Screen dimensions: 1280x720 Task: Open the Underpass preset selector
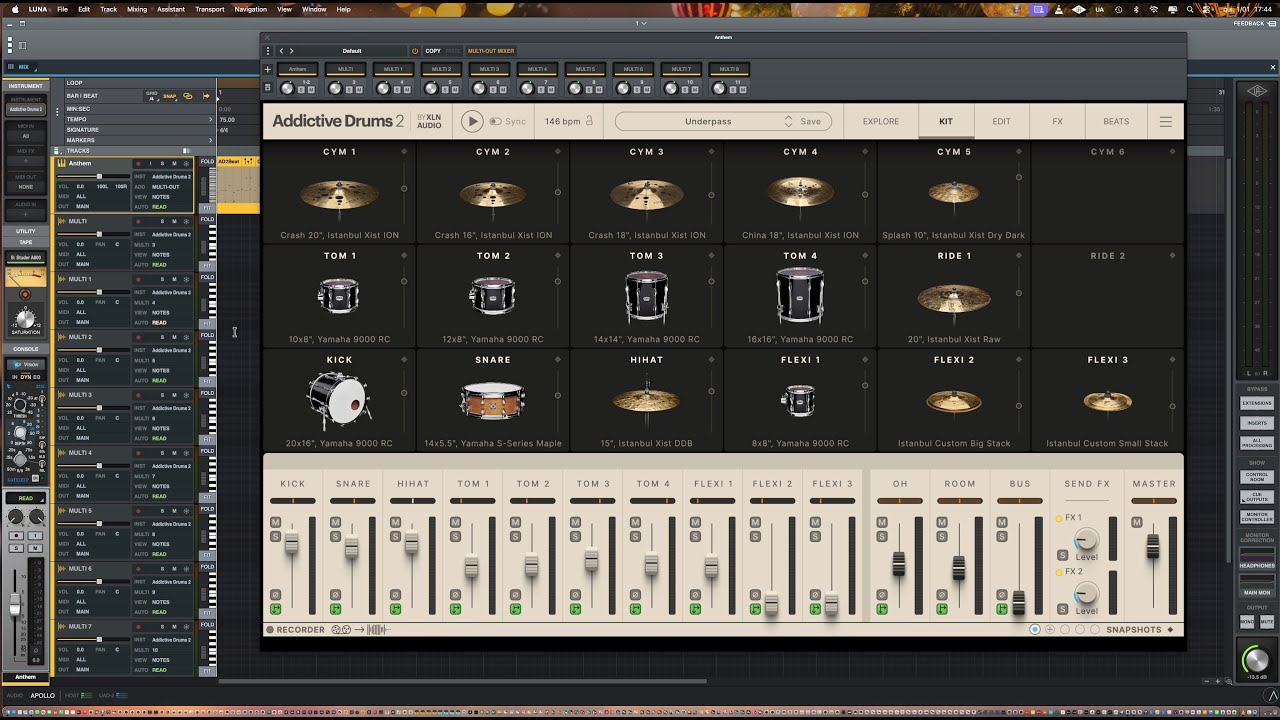coord(708,121)
